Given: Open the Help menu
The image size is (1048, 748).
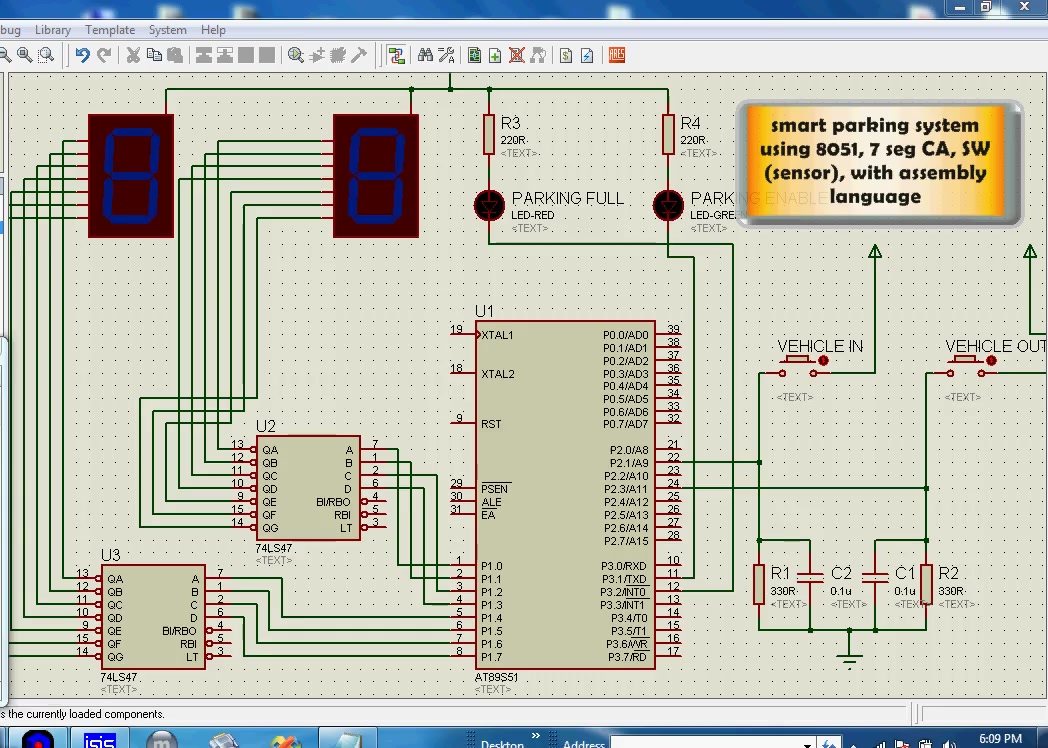Looking at the screenshot, I should (x=213, y=30).
